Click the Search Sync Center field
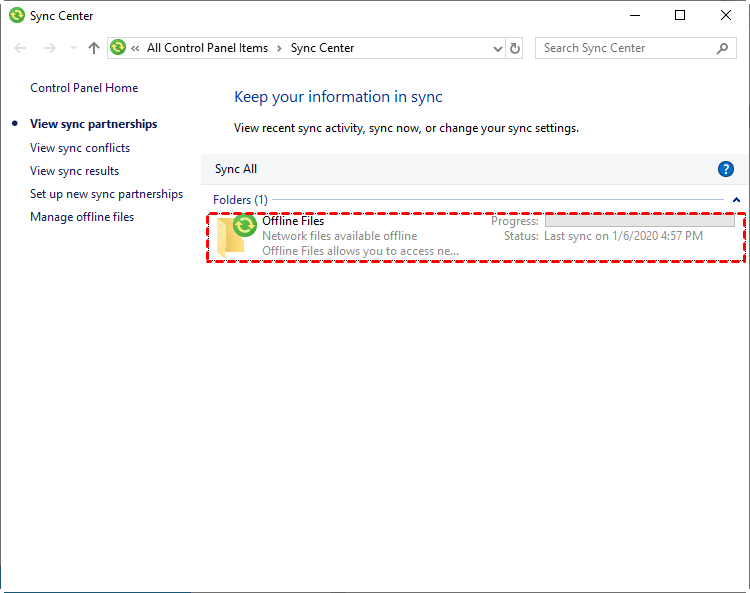 (625, 48)
